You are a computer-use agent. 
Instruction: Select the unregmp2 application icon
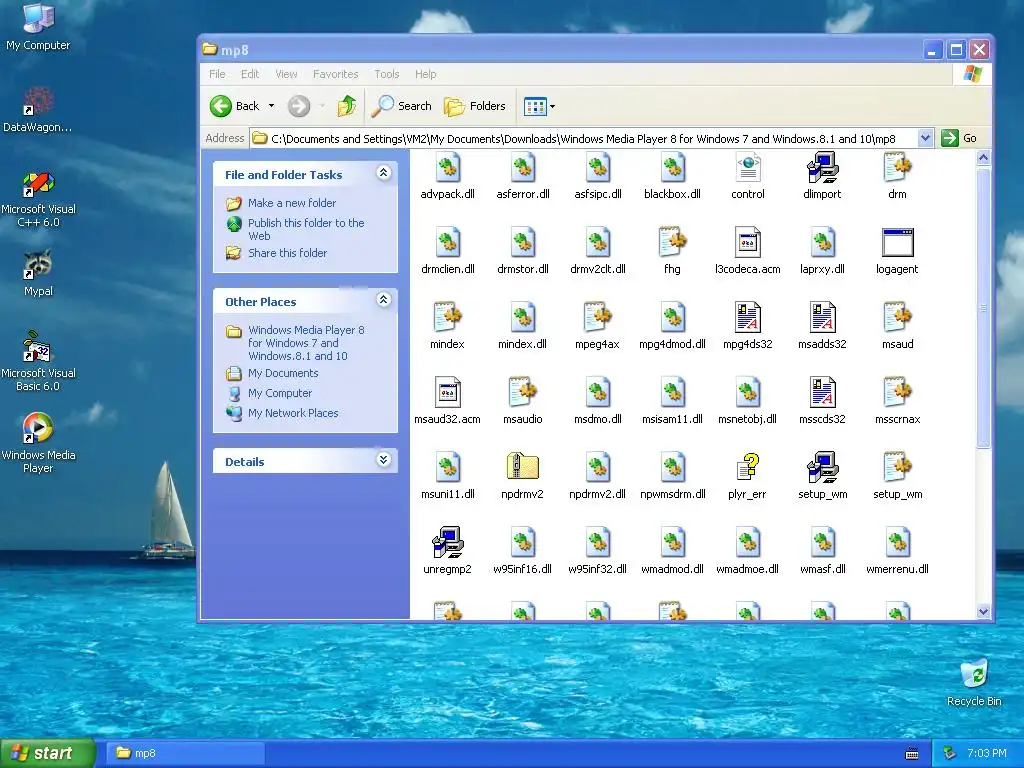[x=447, y=543]
